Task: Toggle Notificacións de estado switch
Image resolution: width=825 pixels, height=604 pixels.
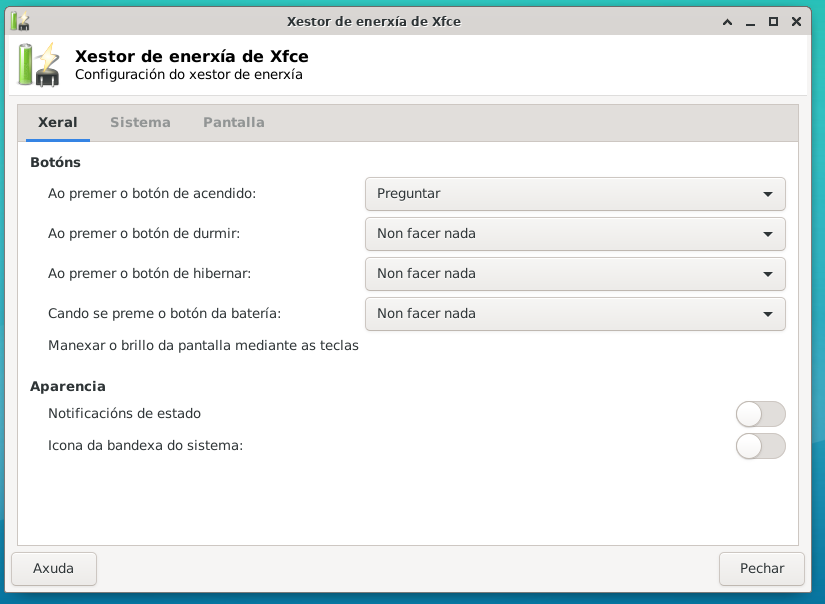Action: [x=760, y=414]
